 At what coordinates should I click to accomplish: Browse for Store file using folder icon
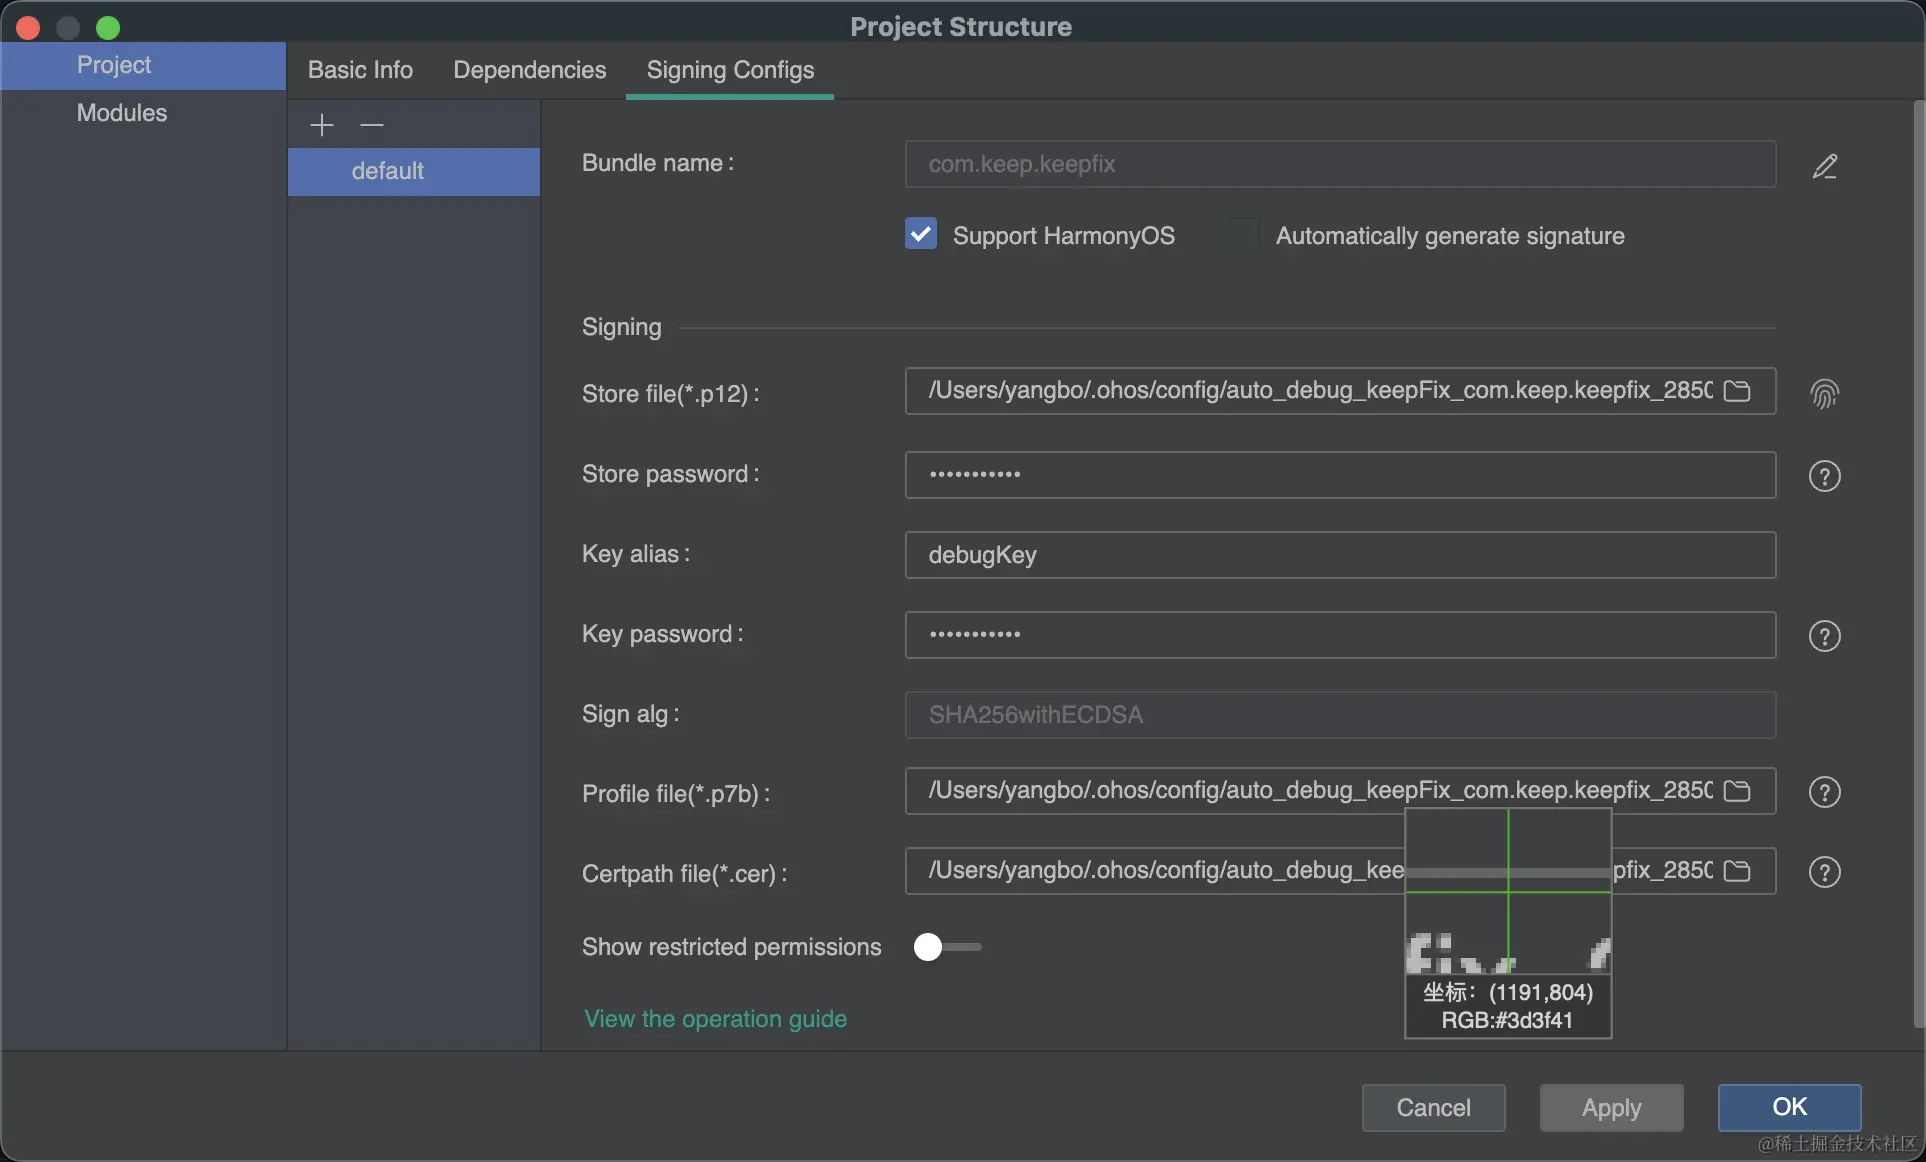1738,391
